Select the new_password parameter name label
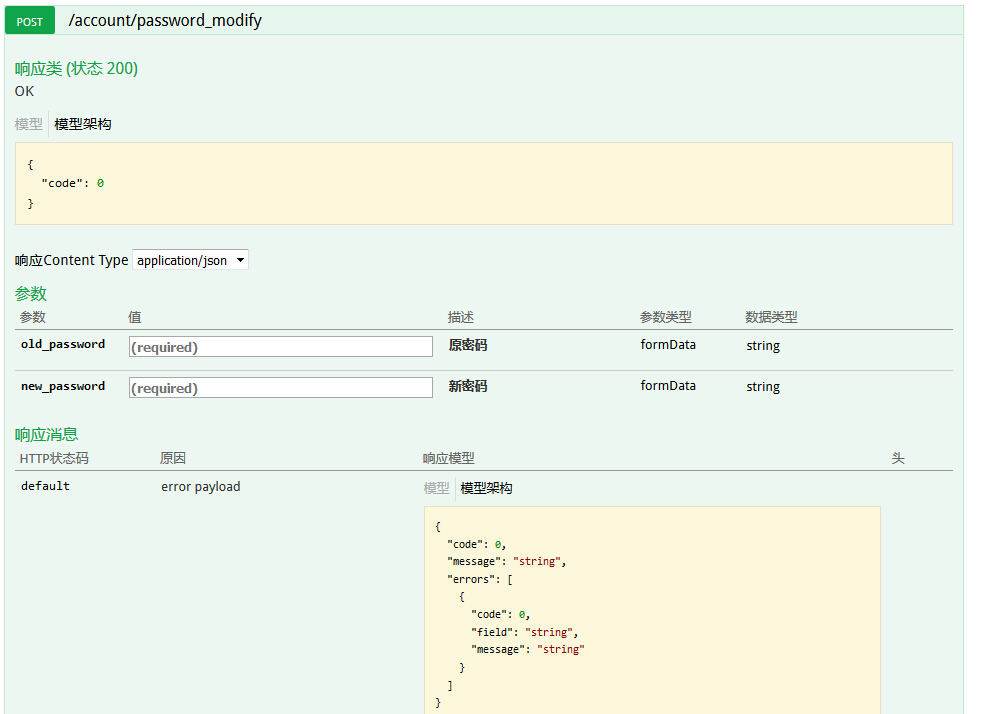The image size is (981, 714). point(63,386)
